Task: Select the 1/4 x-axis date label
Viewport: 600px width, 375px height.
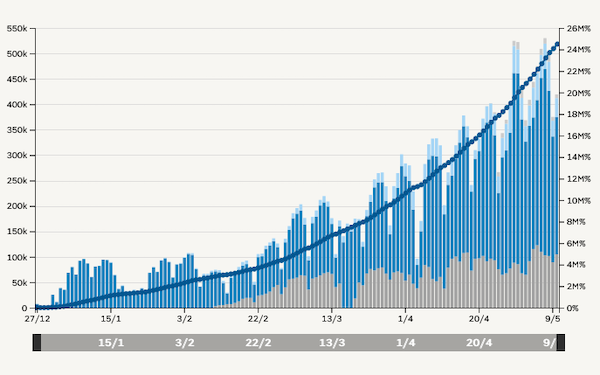Action: [x=406, y=319]
